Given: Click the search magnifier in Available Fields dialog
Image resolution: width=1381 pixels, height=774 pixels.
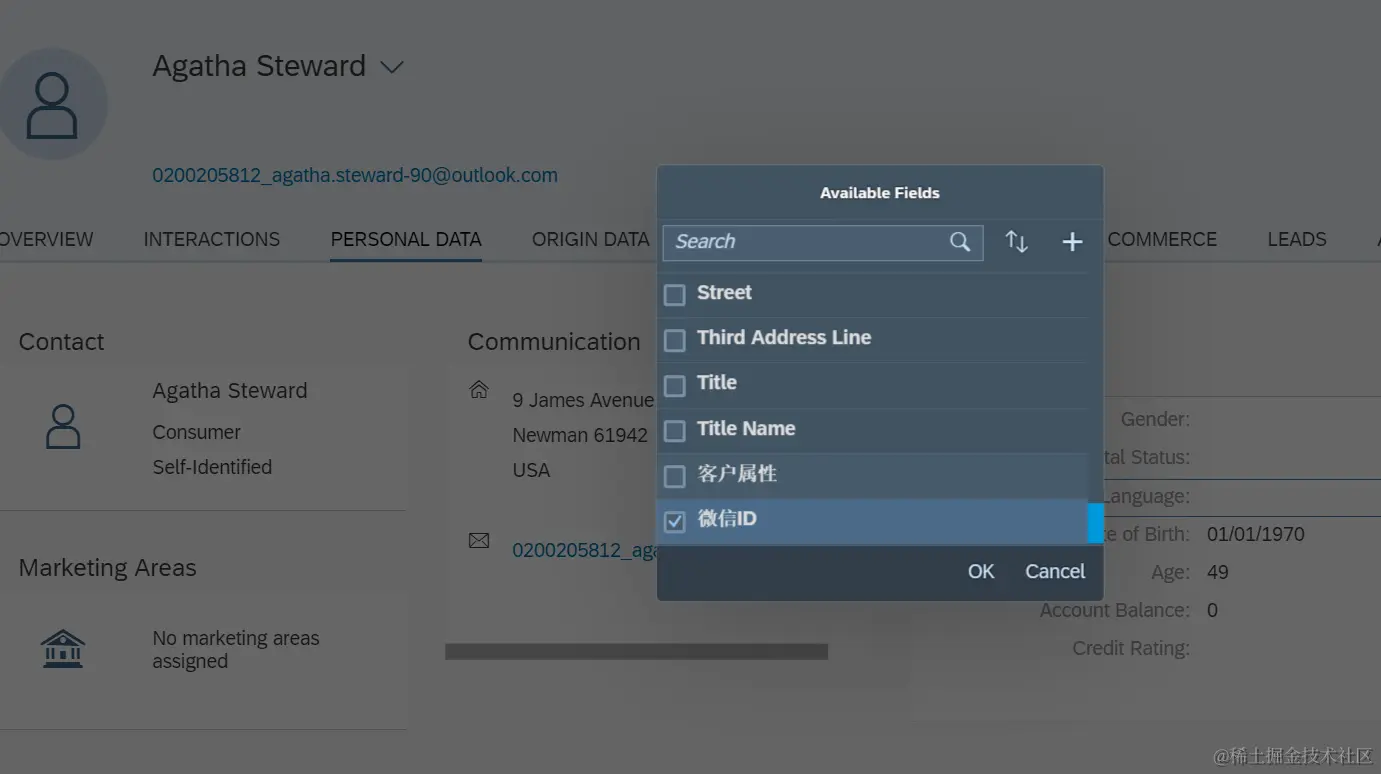Looking at the screenshot, I should [x=959, y=242].
